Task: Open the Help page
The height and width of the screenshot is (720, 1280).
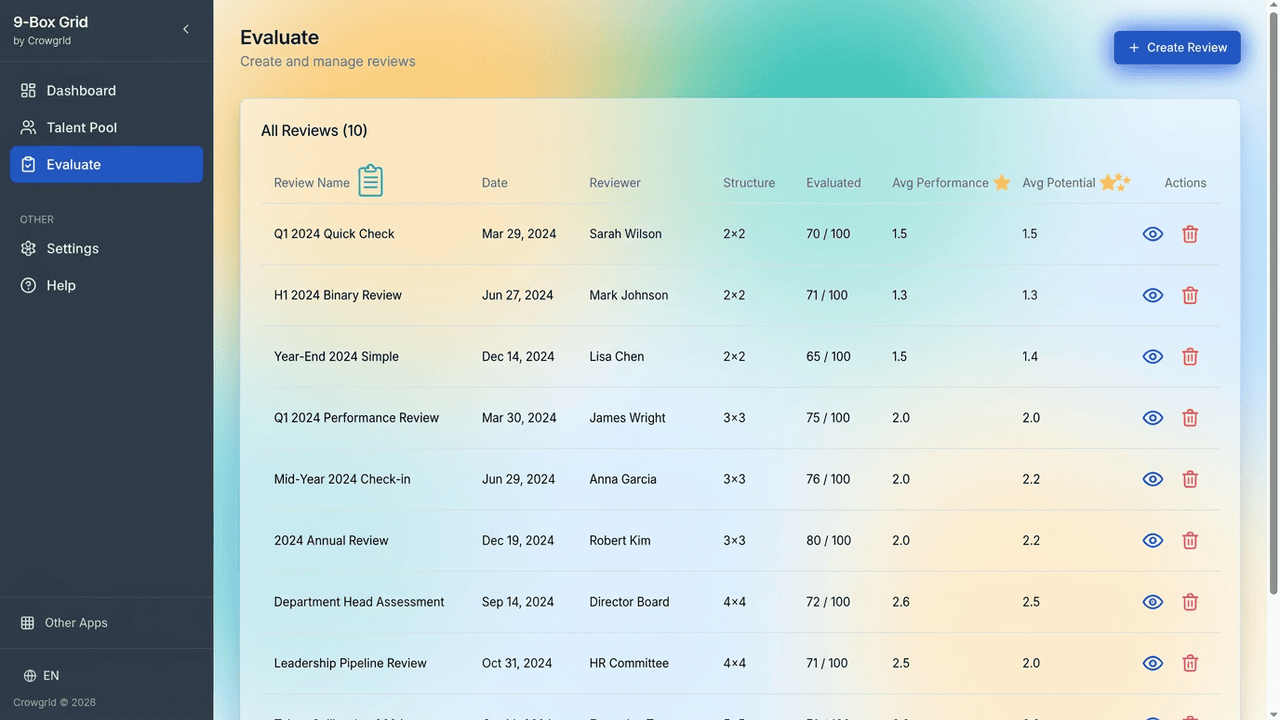Action: [x=60, y=286]
